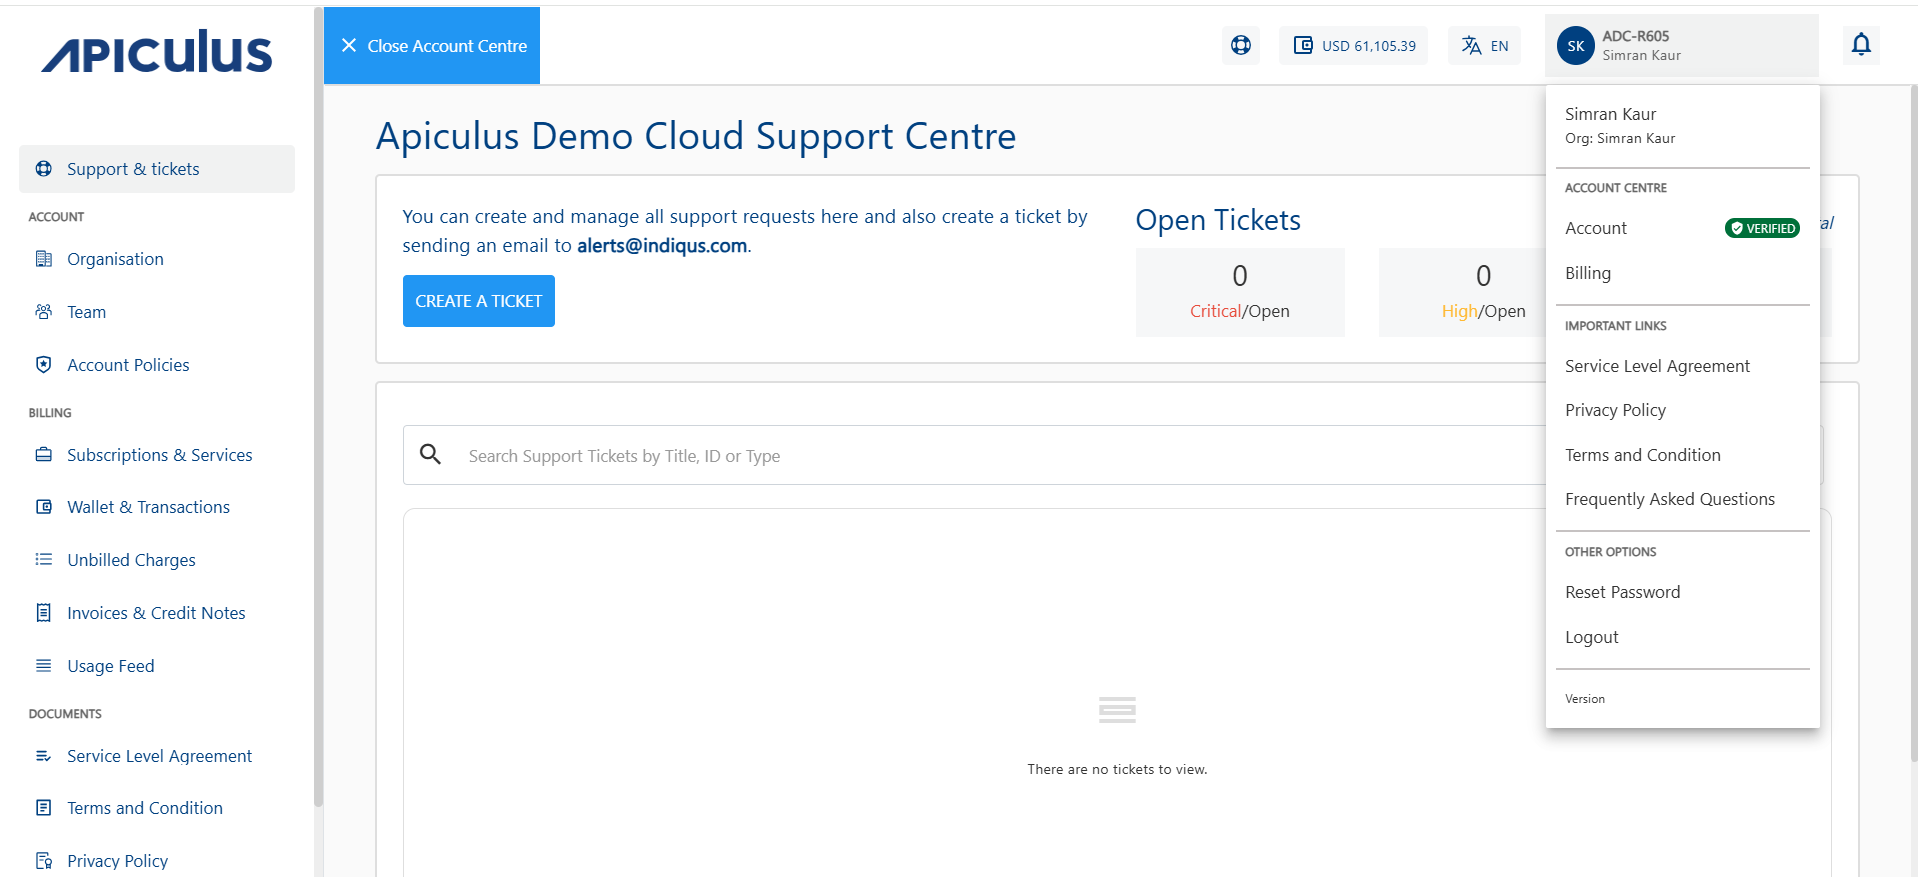The width and height of the screenshot is (1918, 877).
Task: Click the notification bell icon
Action: (1860, 45)
